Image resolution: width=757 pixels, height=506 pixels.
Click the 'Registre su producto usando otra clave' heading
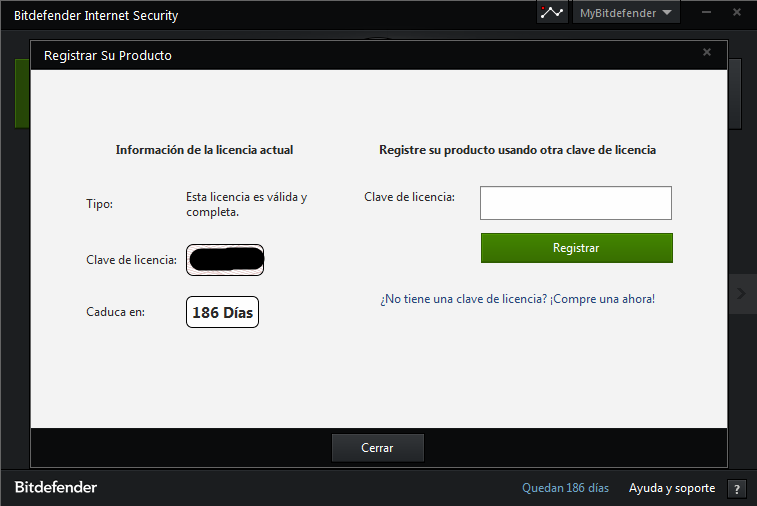[517, 150]
